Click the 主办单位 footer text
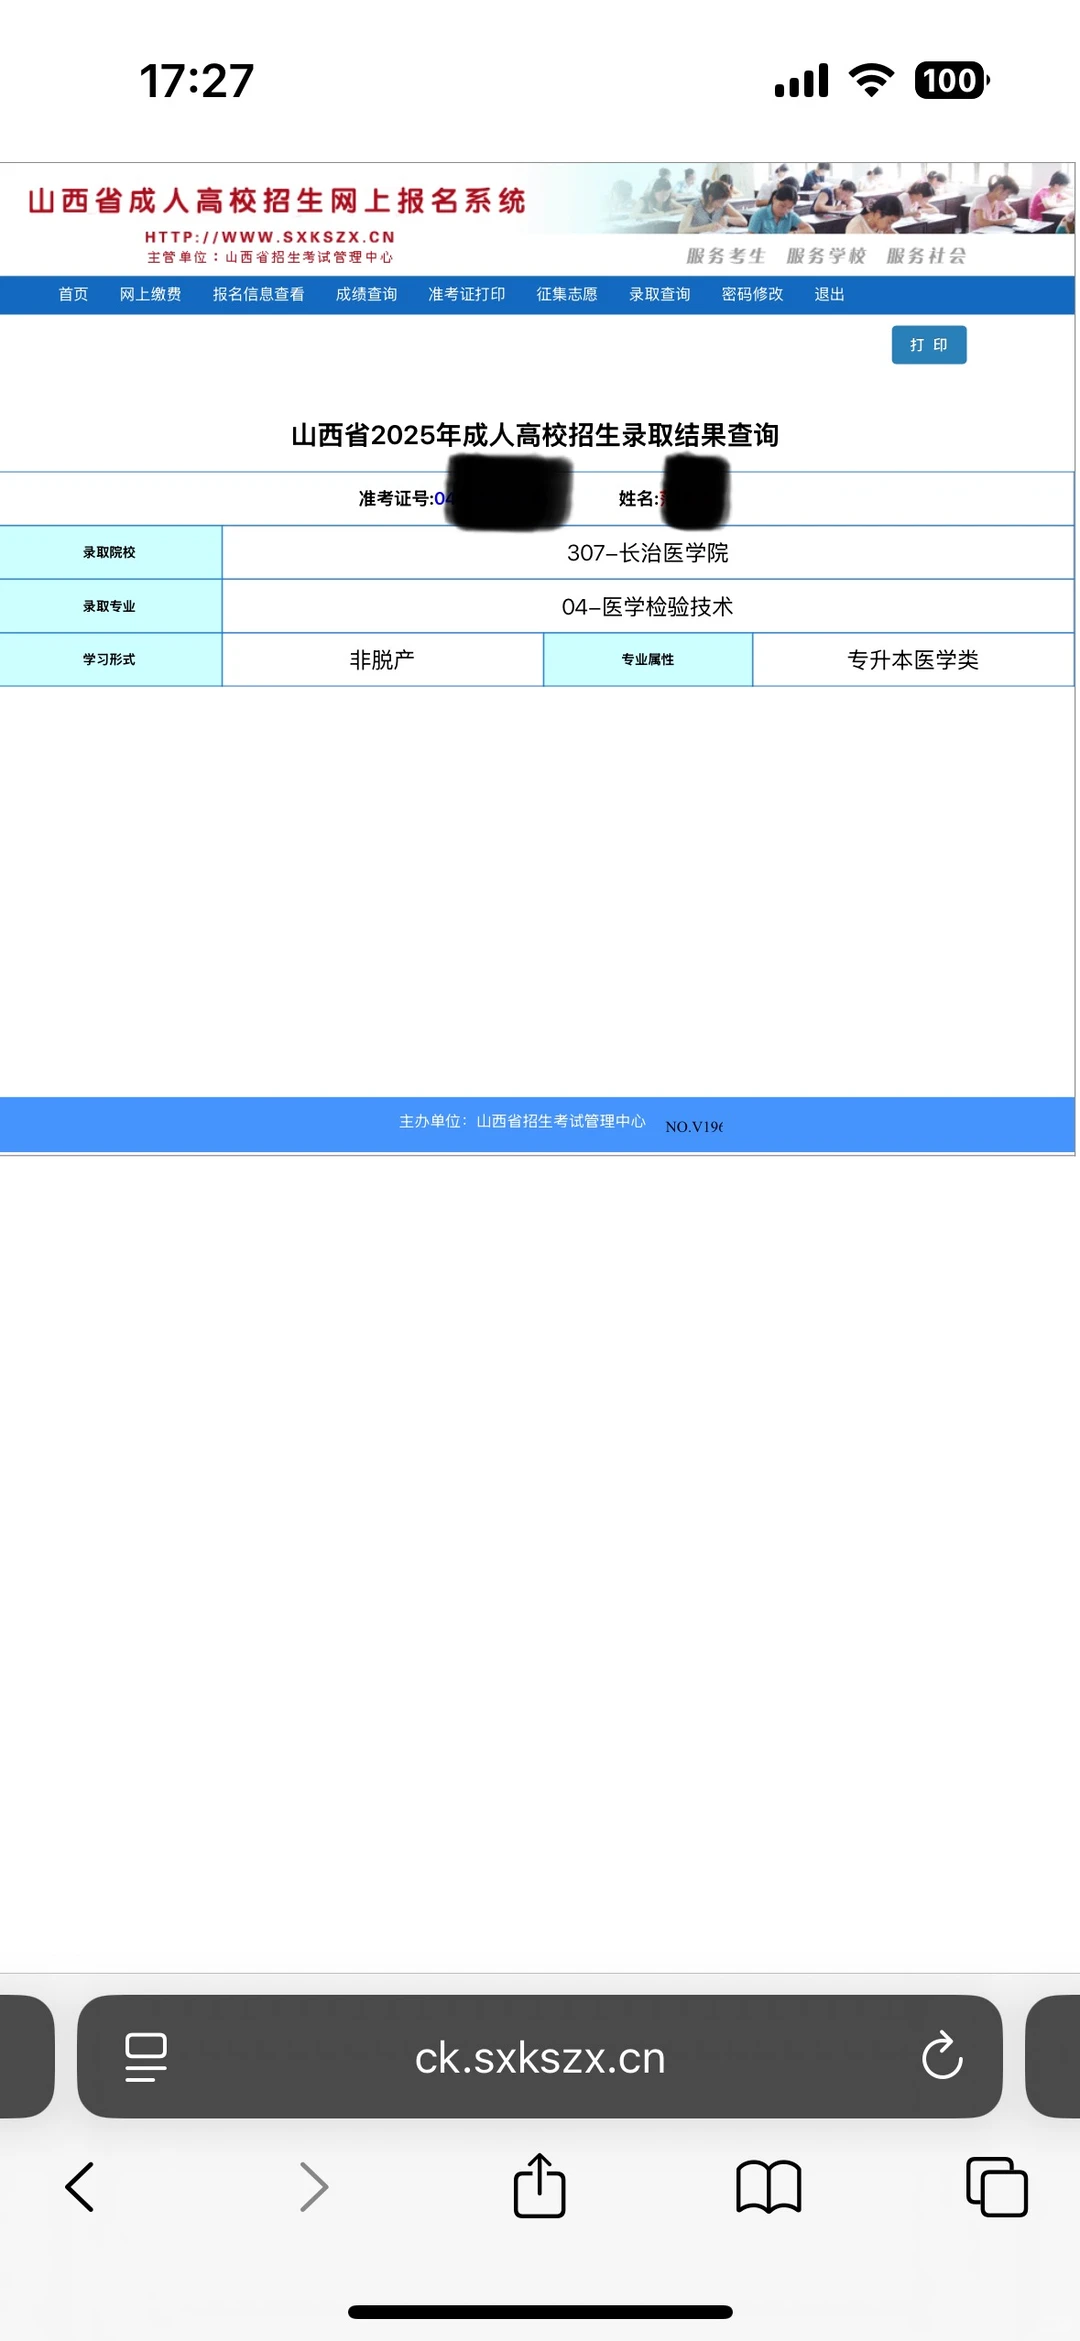Screen dimensions: 1080x2341 (522, 1121)
